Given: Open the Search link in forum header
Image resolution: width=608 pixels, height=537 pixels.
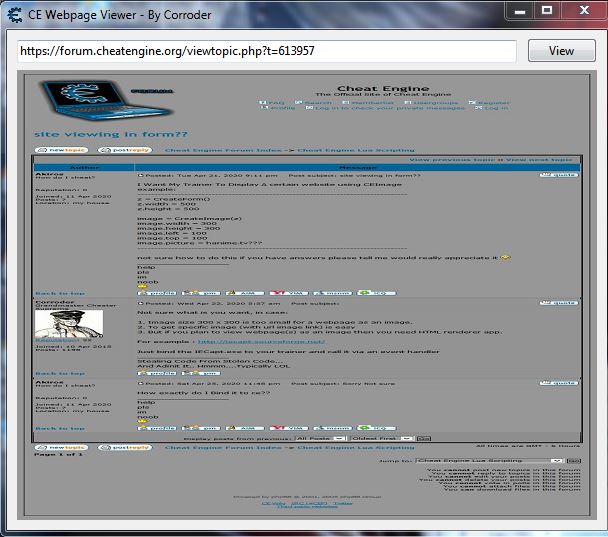Looking at the screenshot, I should click(313, 103).
